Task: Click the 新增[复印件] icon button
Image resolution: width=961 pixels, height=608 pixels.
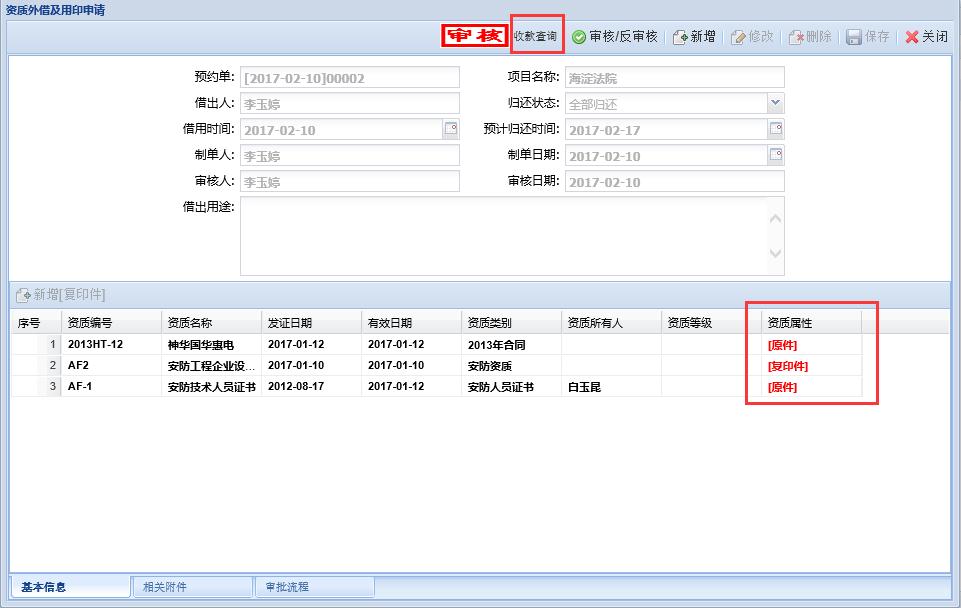Action: click(22, 295)
